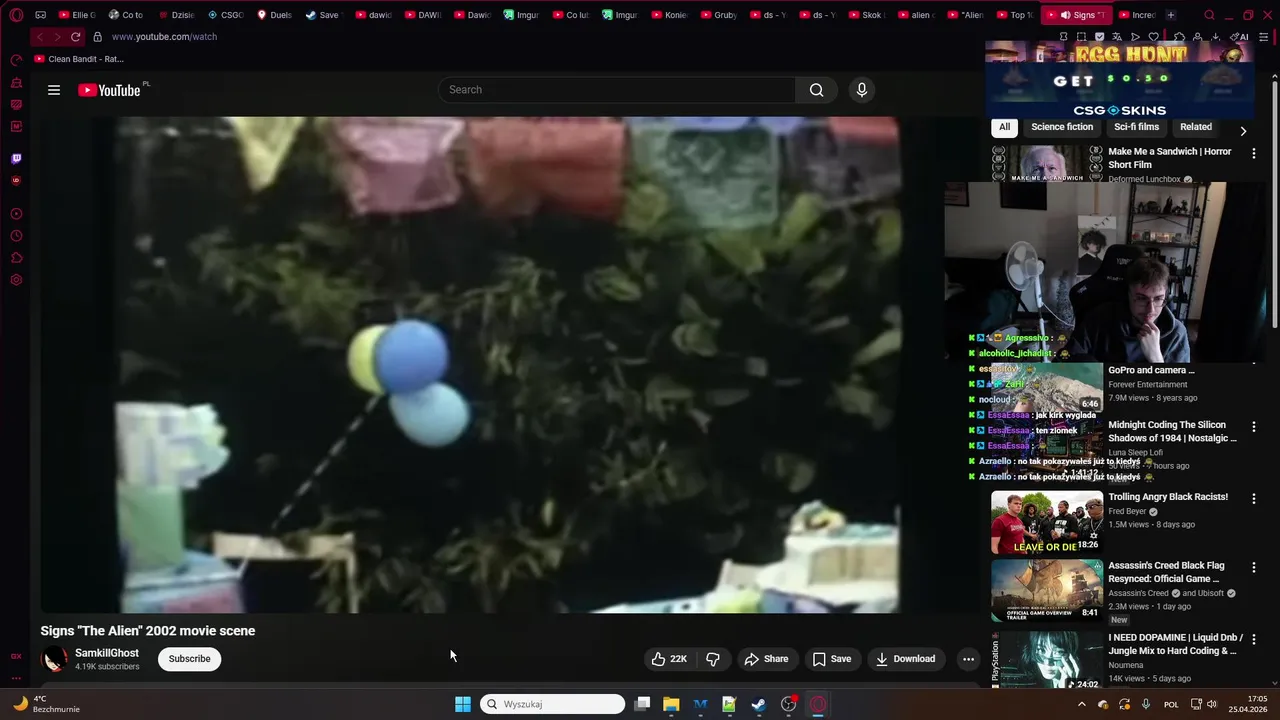Click the site info padlock icon
Image resolution: width=1280 pixels, height=720 pixels.
coord(97,36)
